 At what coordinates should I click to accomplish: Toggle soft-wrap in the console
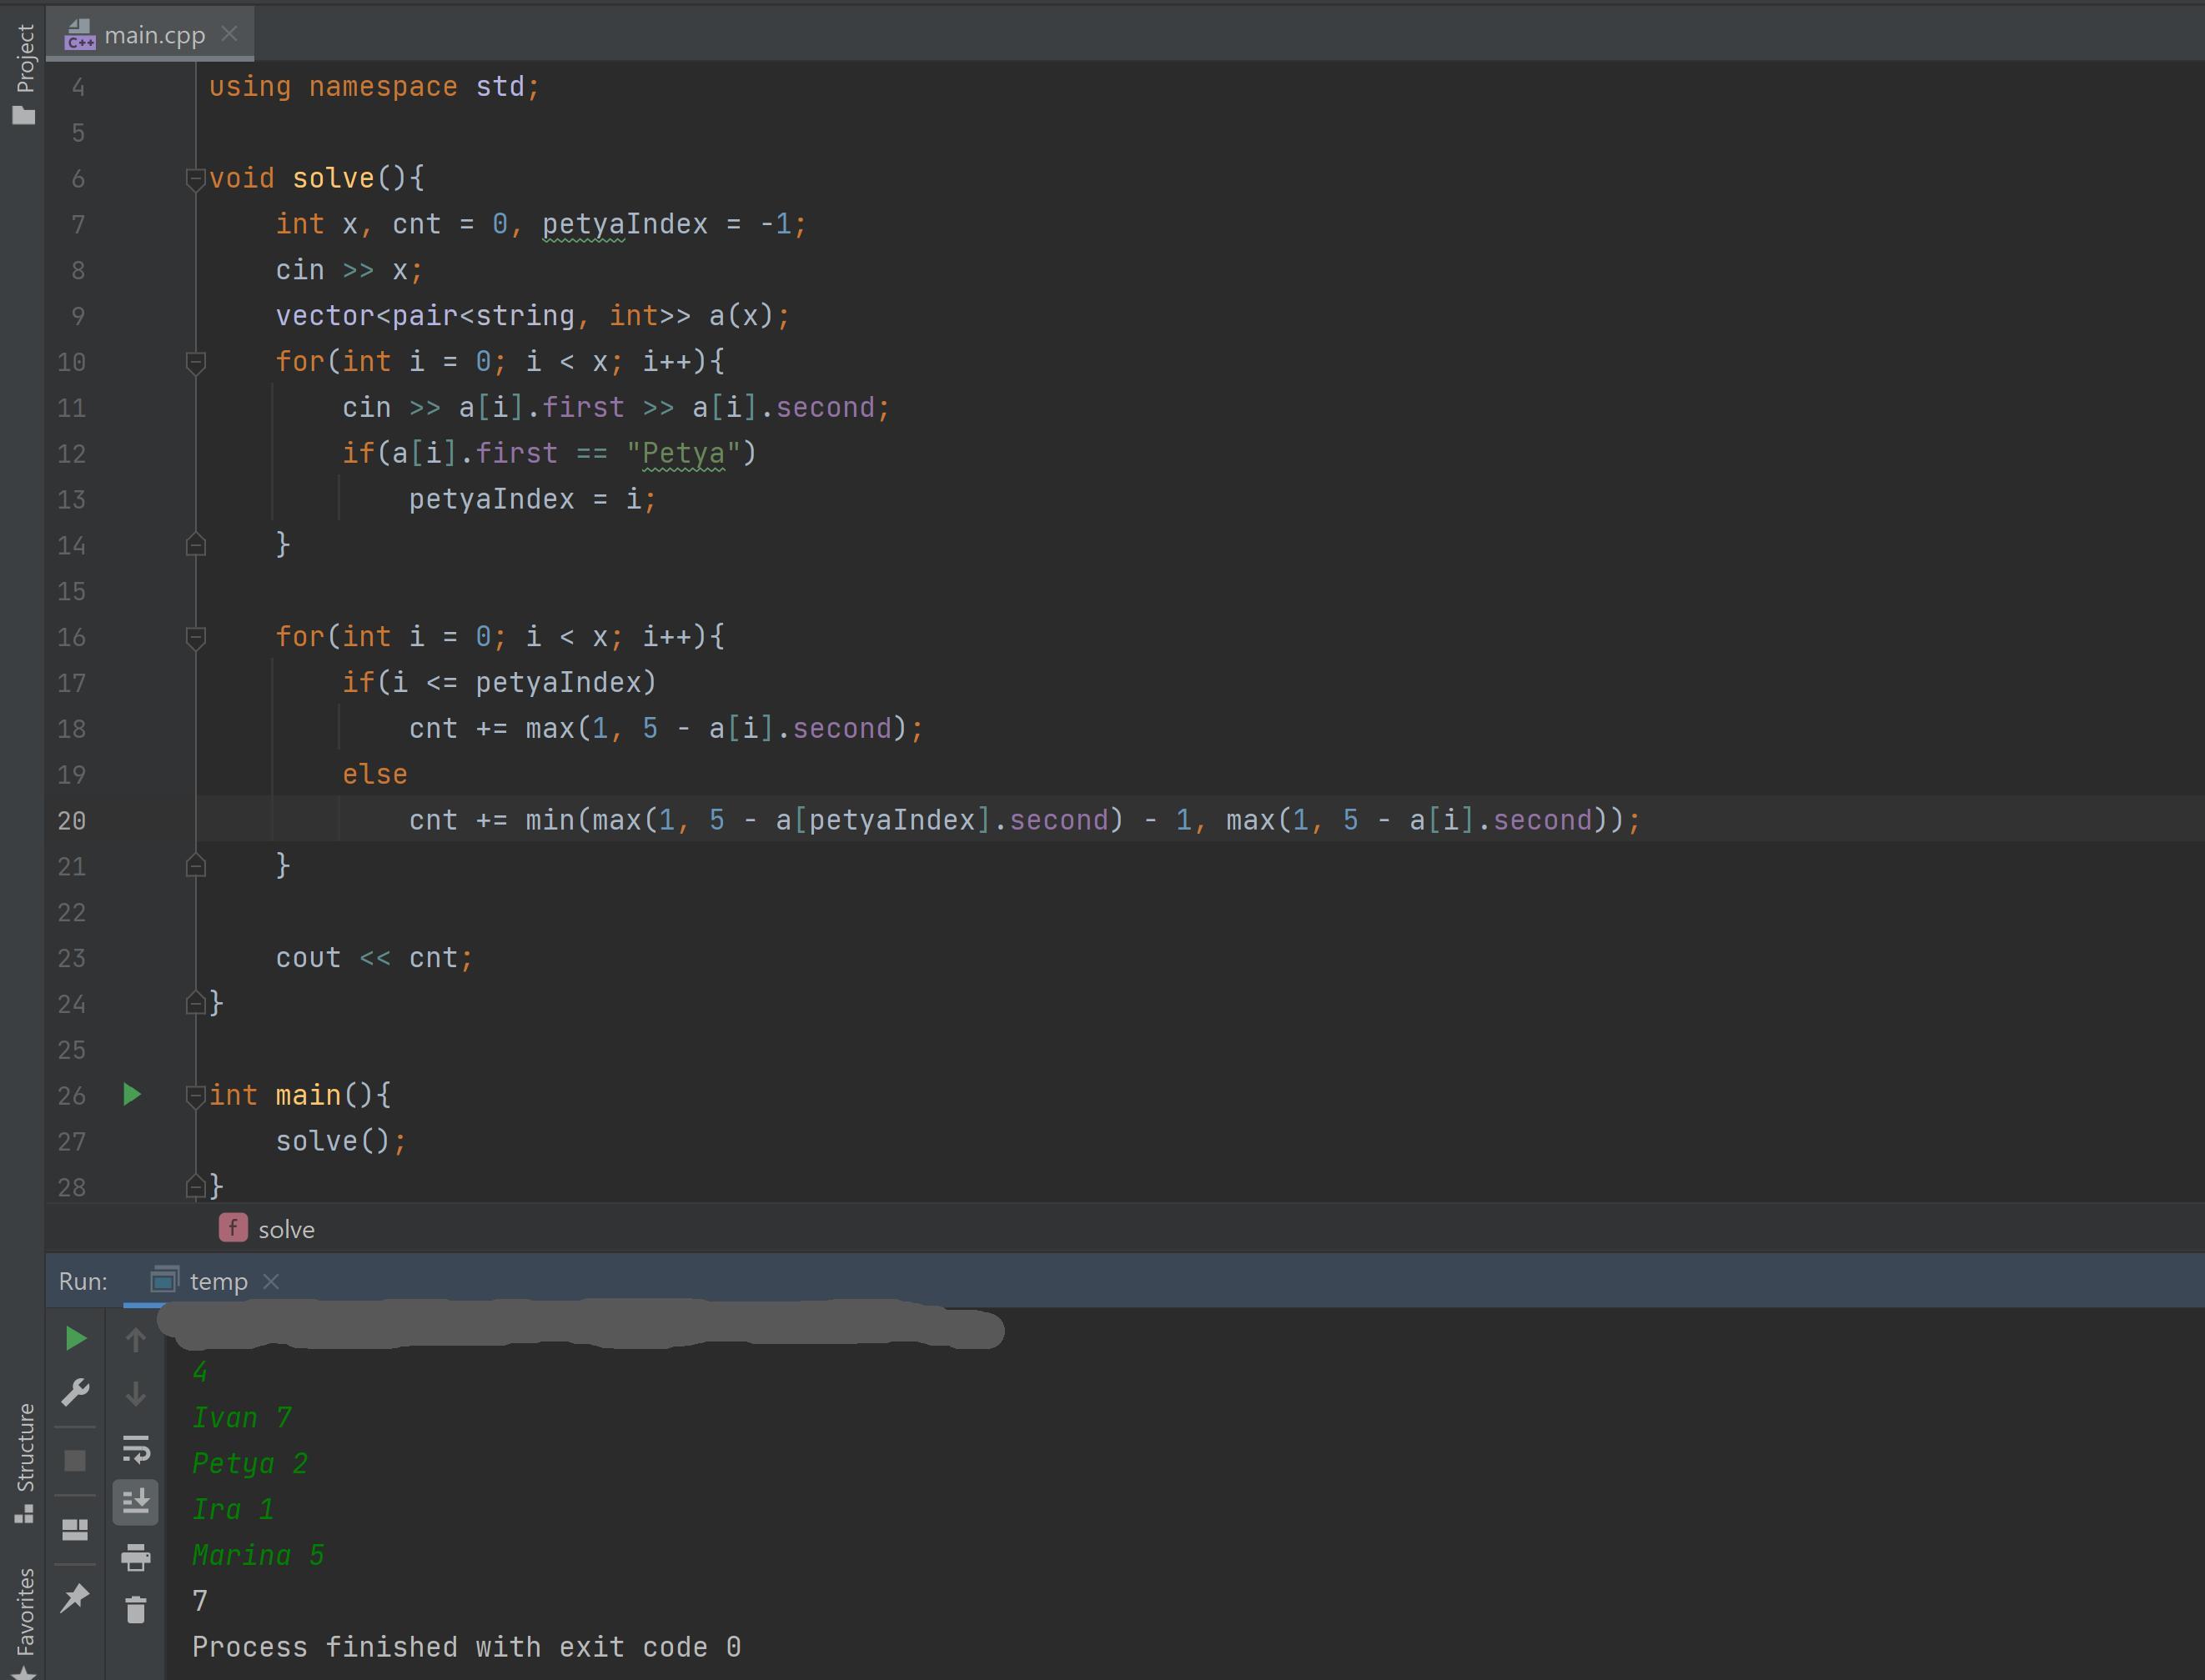coord(136,1448)
